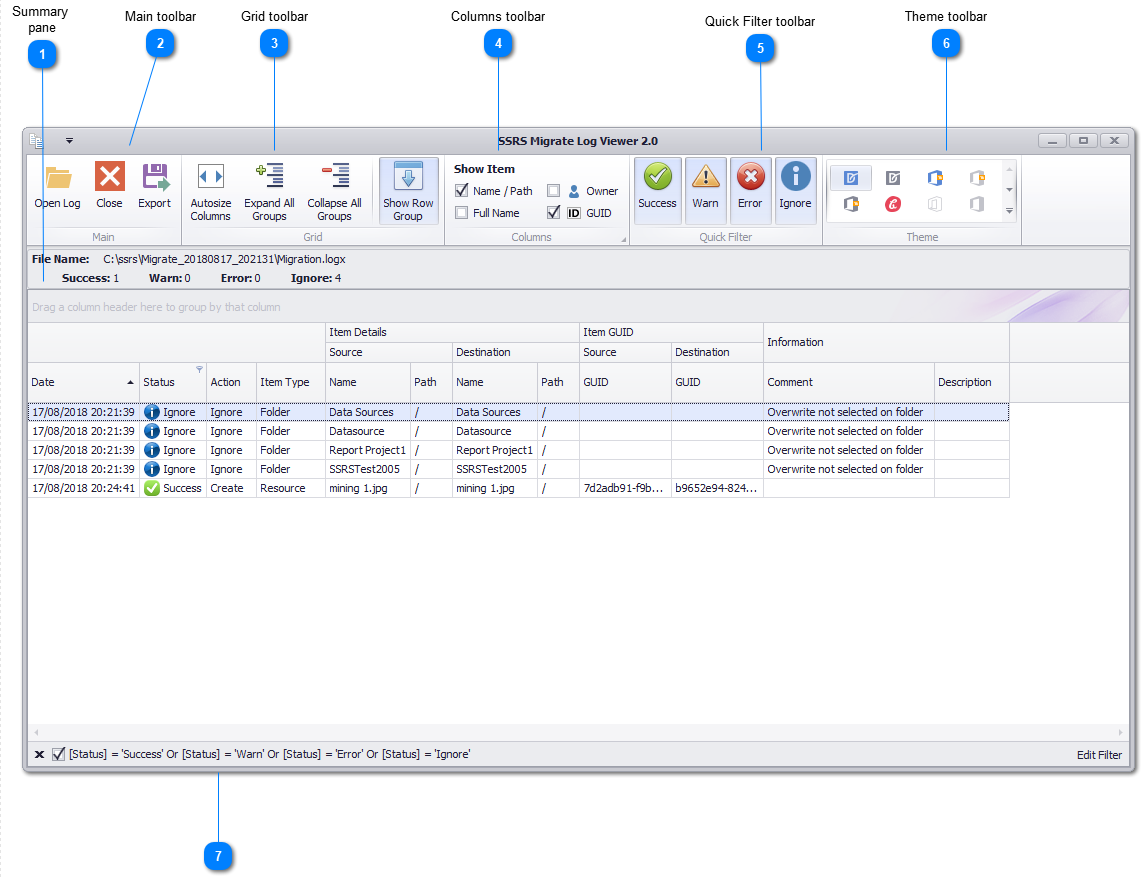Click the Item GUID band header
Image resolution: width=1141 pixels, height=877 pixels.
click(671, 332)
